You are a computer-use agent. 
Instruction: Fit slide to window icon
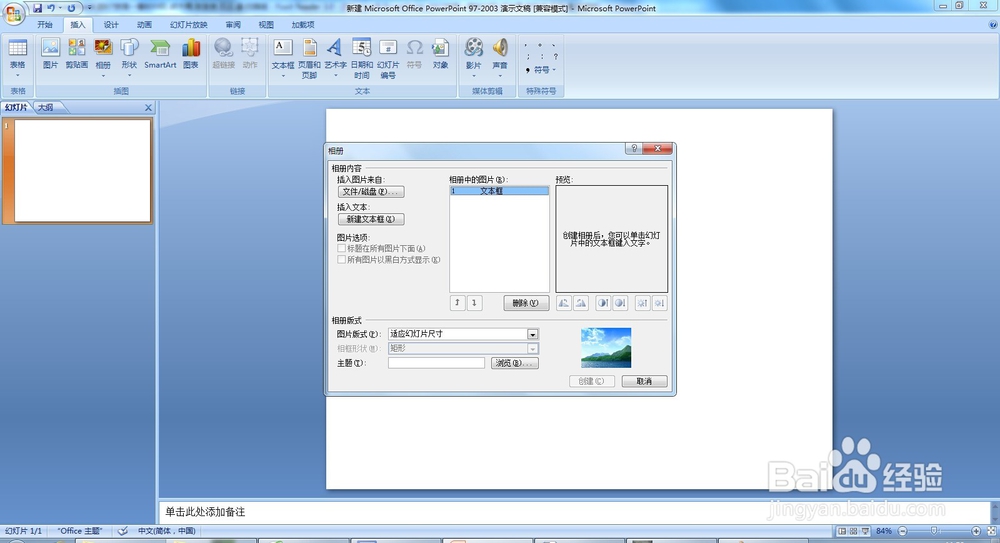[x=992, y=531]
